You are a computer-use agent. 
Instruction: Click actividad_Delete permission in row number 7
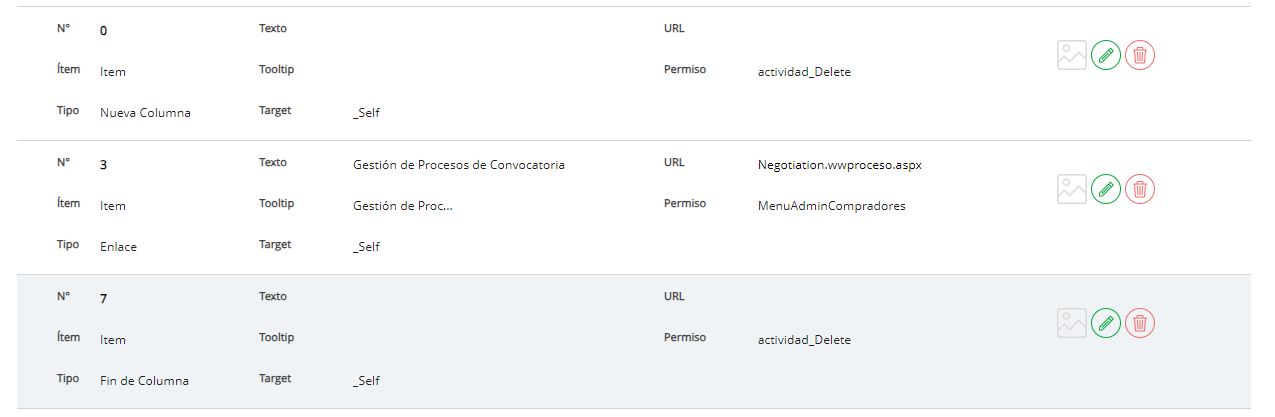(804, 340)
